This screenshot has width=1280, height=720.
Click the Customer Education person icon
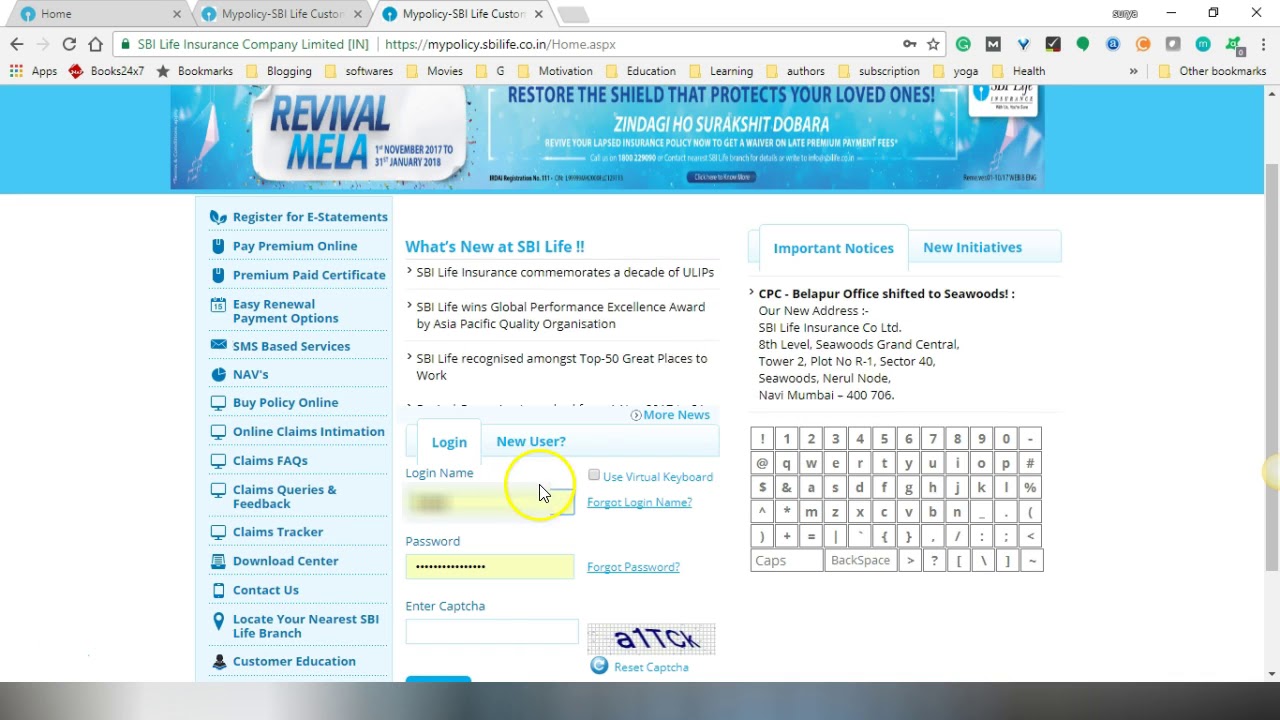218,661
